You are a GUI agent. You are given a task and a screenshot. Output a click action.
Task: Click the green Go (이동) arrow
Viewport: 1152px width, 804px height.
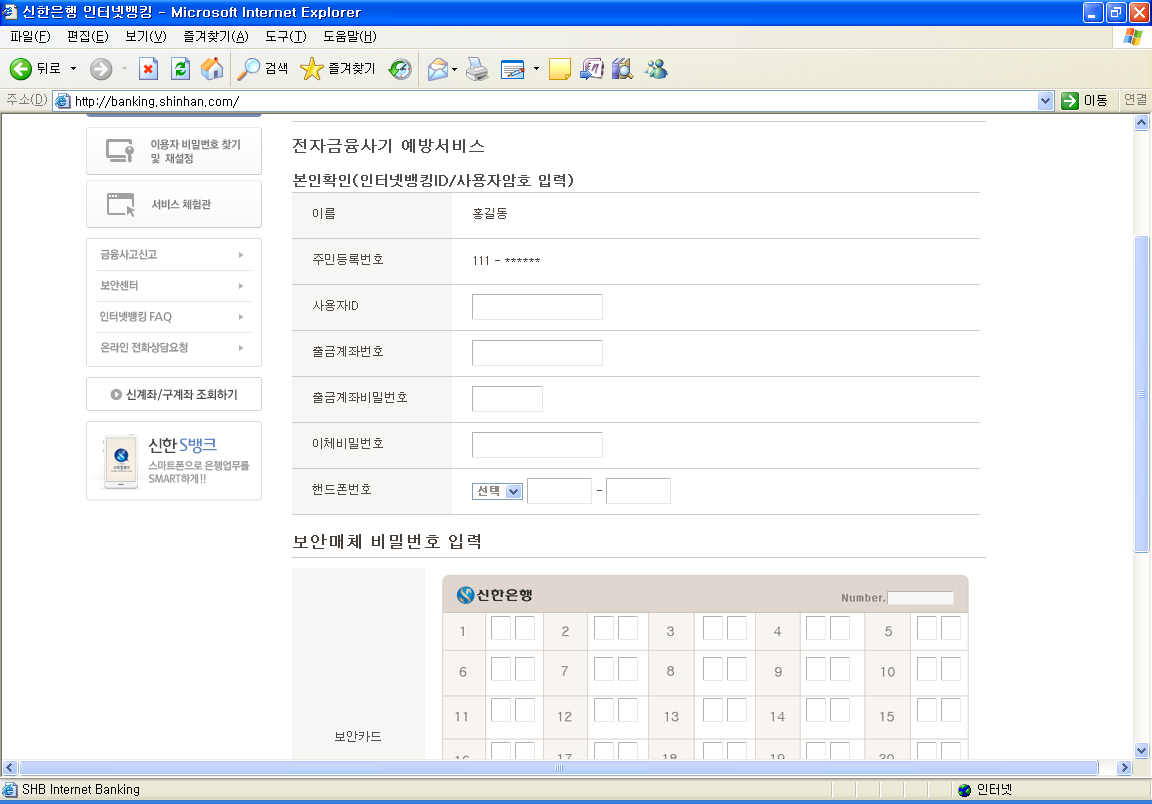1070,101
